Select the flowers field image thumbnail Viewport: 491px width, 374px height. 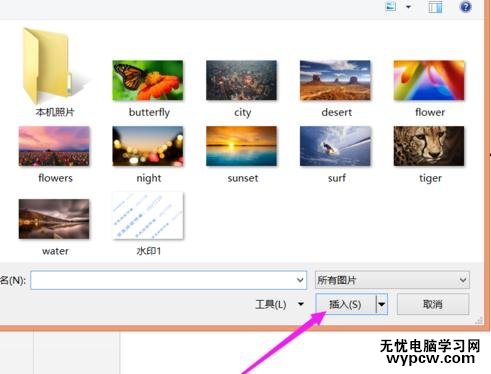(54, 146)
